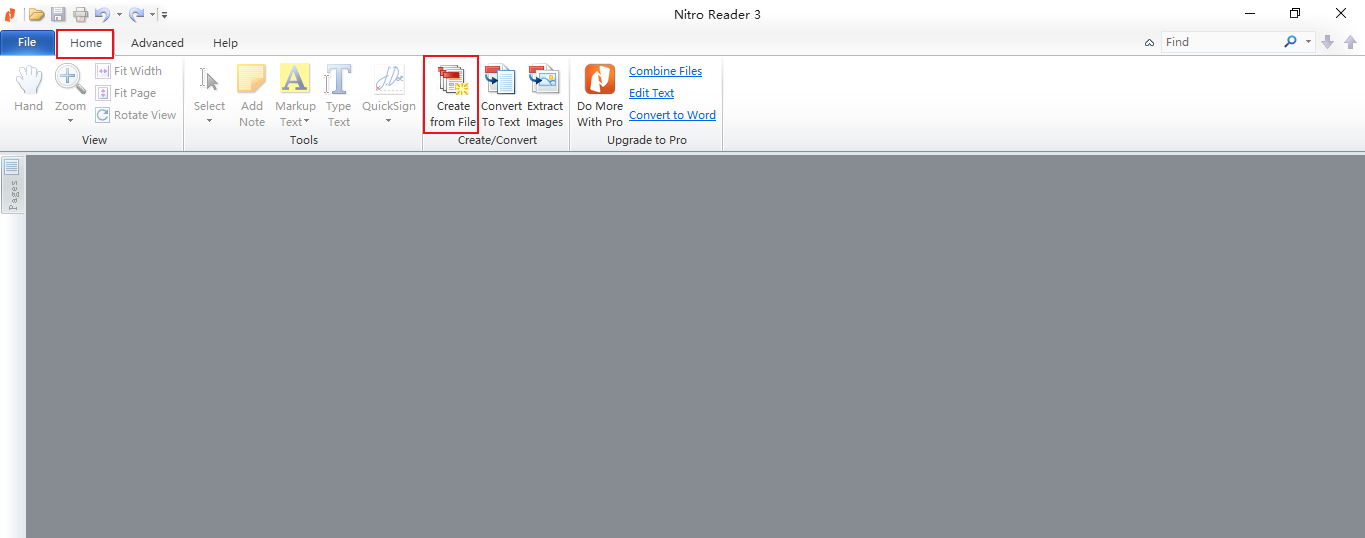Undo the last action with the arrow icon

pyautogui.click(x=102, y=14)
